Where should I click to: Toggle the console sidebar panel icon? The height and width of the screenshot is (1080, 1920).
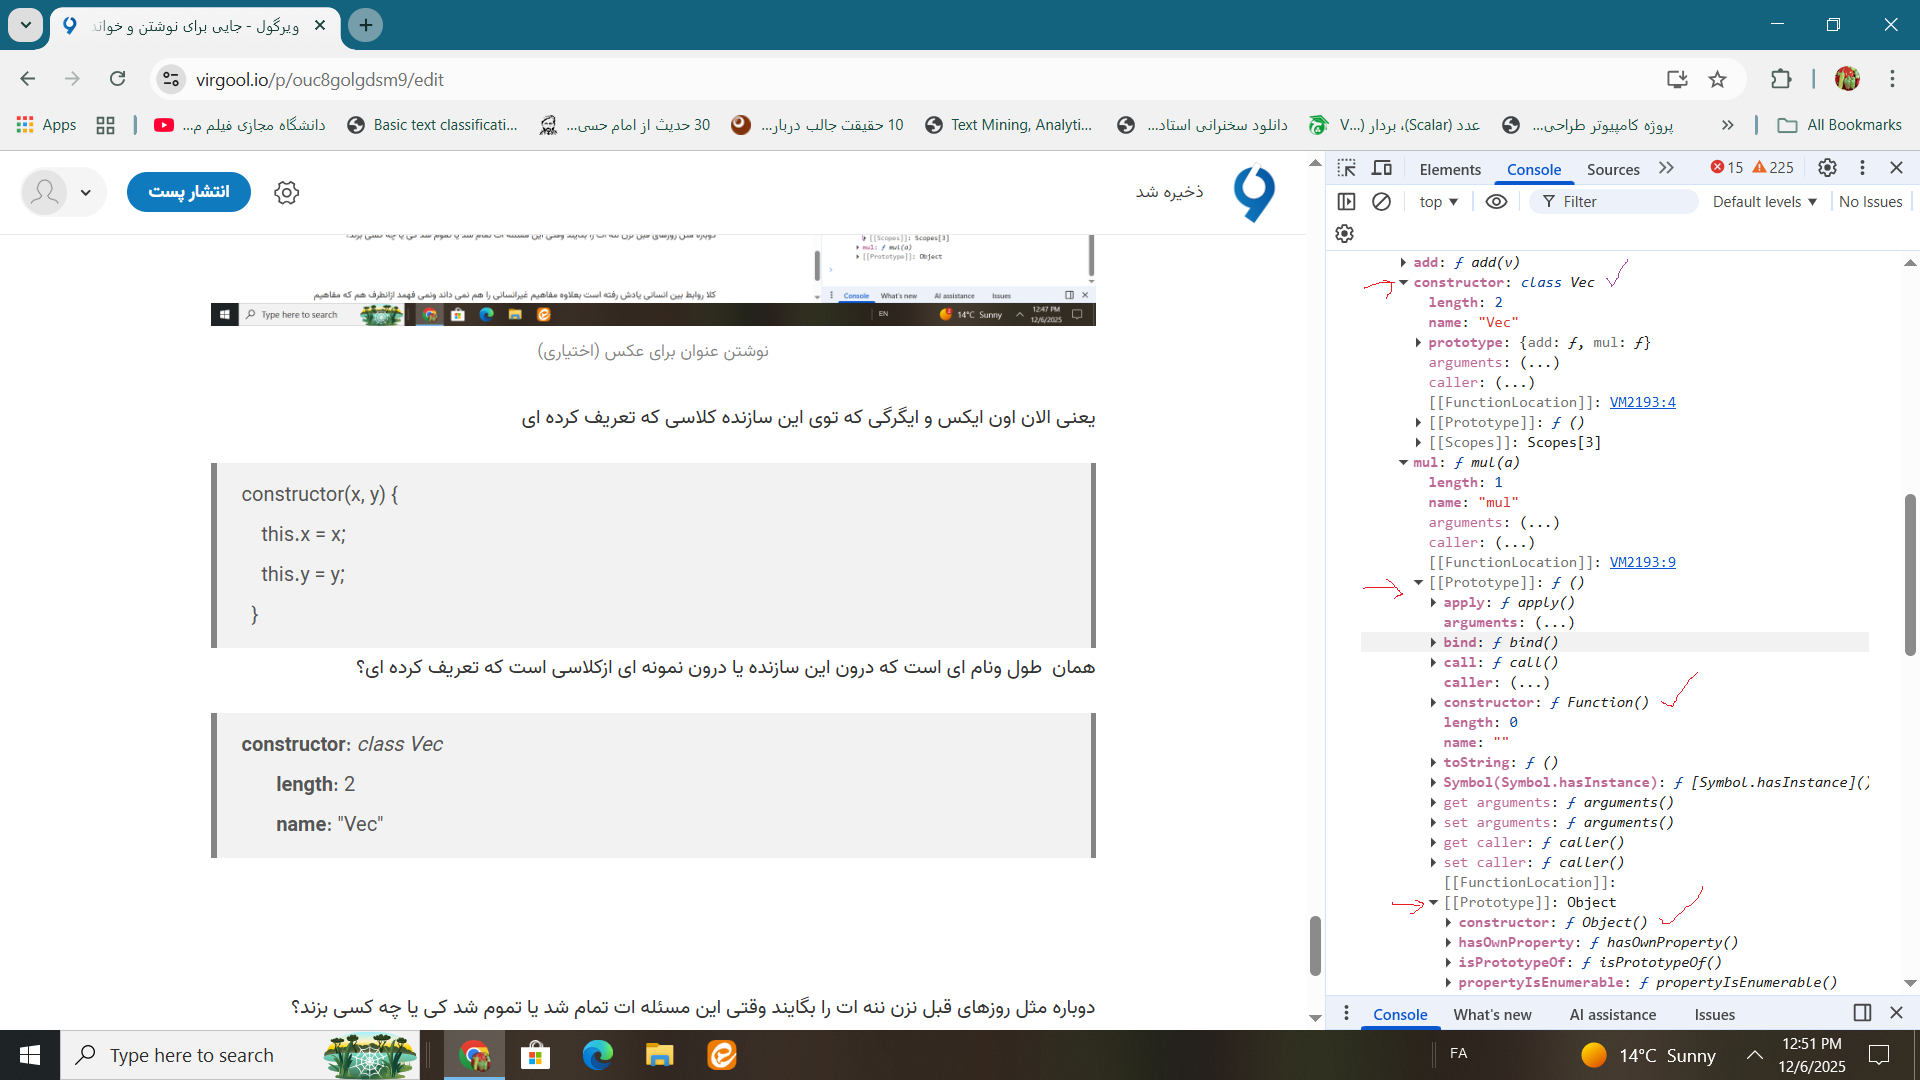1347,202
